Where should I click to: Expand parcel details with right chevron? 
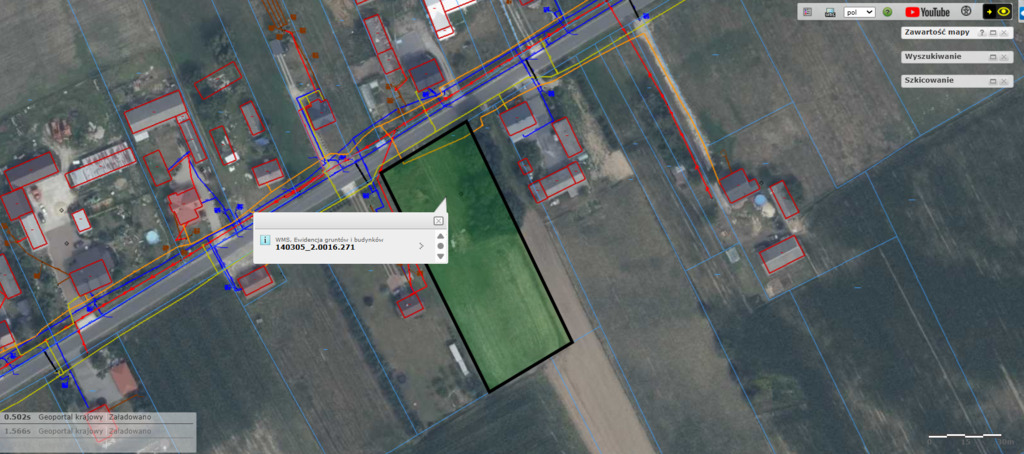[420, 245]
